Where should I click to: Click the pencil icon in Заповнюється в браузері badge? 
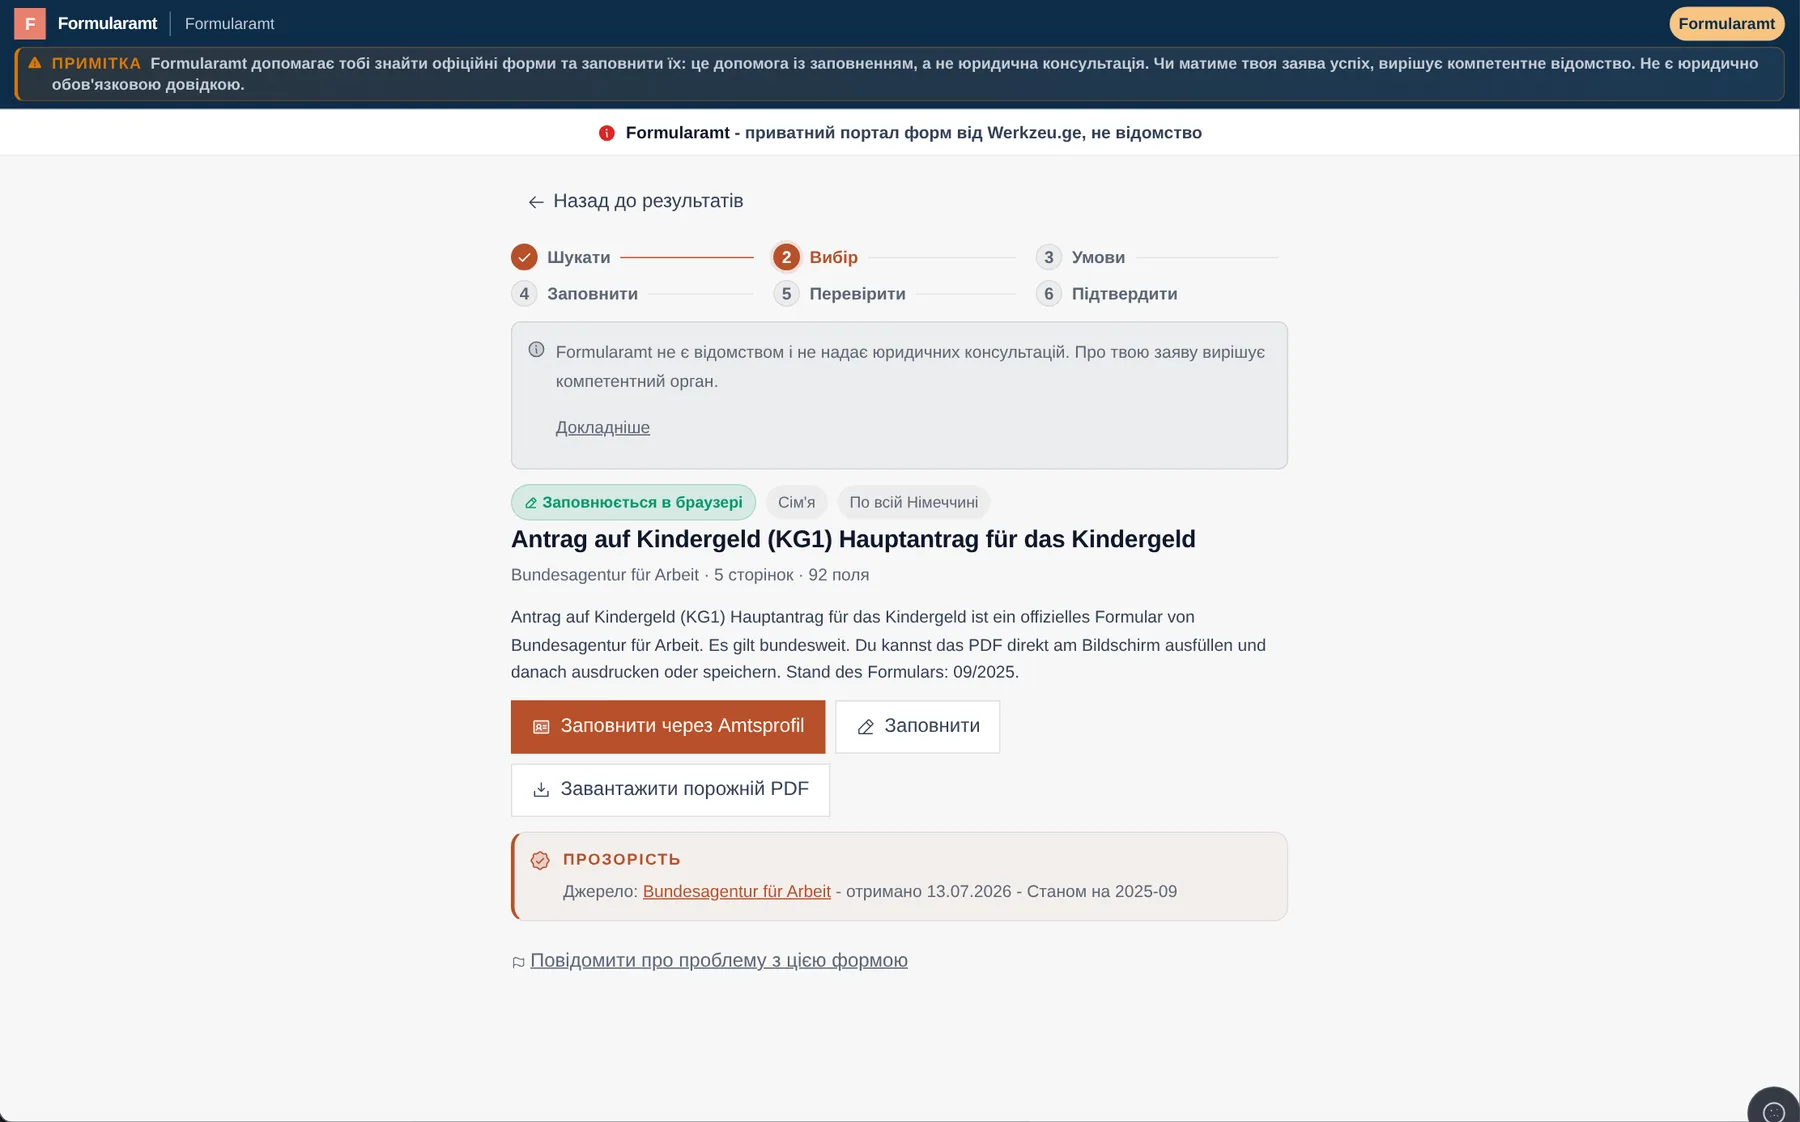[531, 503]
